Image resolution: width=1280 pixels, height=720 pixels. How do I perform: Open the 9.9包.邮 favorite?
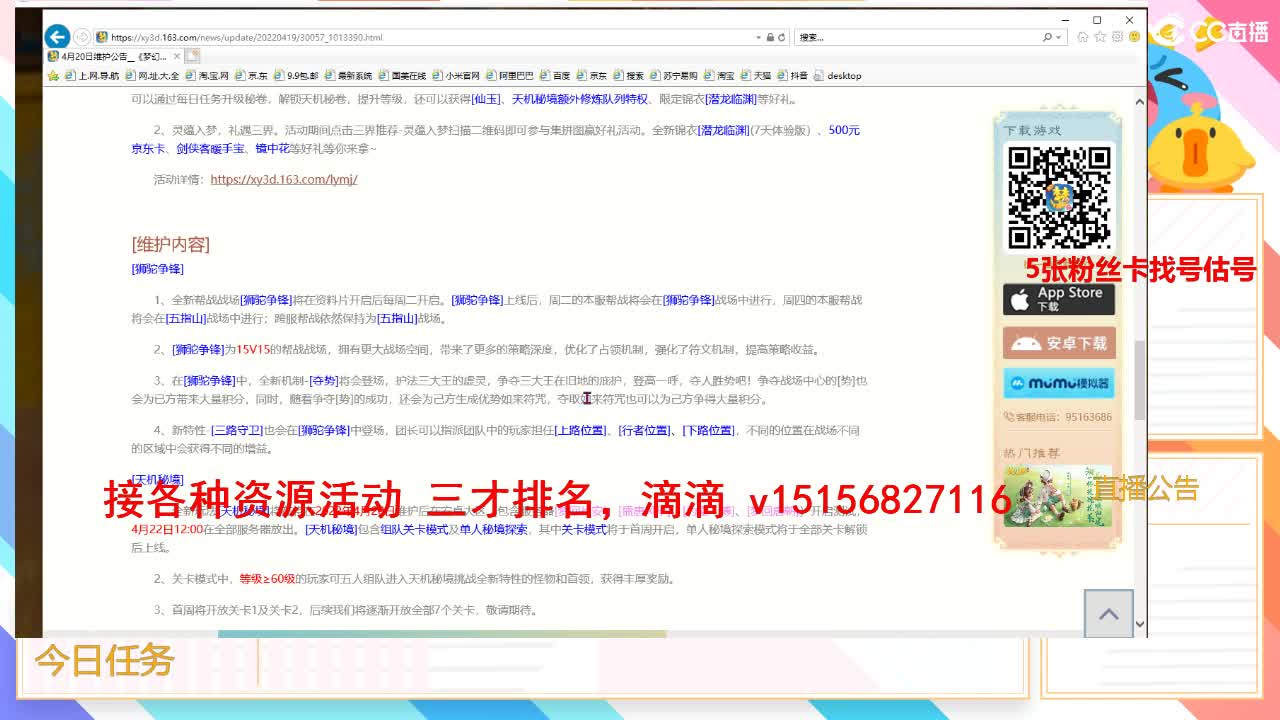point(295,75)
